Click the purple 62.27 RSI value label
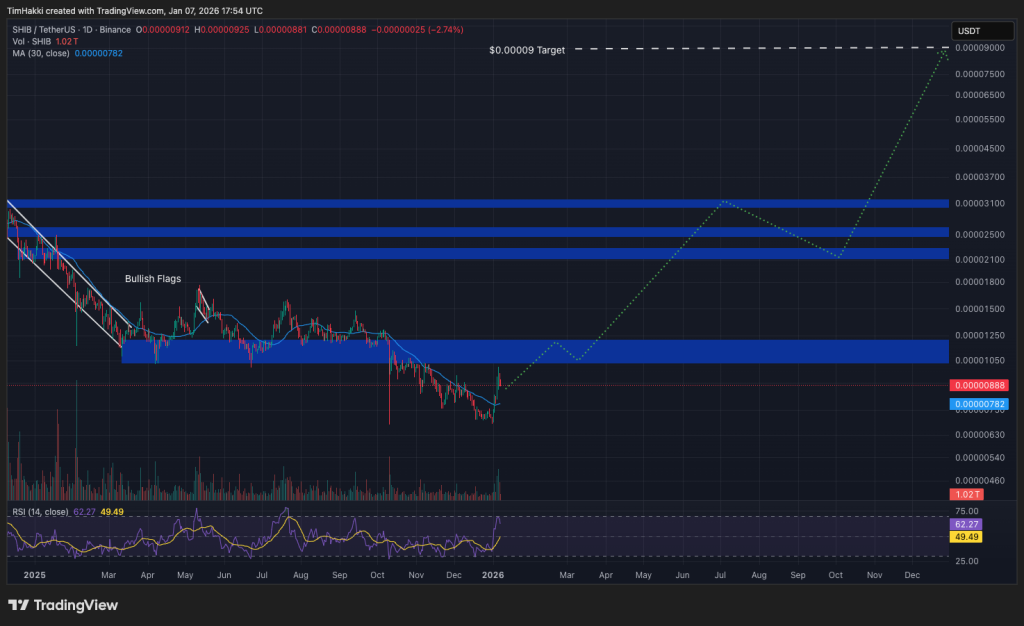This screenshot has width=1024, height=626. 967,524
